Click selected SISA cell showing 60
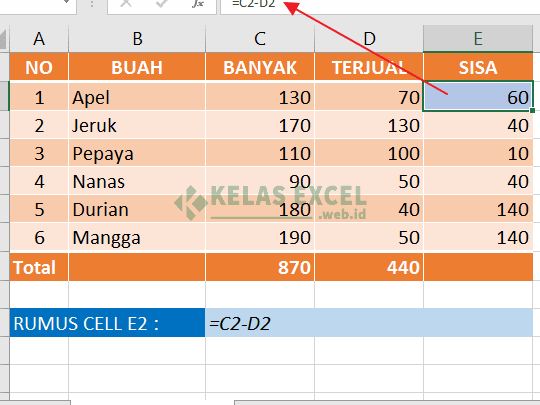This screenshot has width=540, height=405. pyautogui.click(x=478, y=96)
